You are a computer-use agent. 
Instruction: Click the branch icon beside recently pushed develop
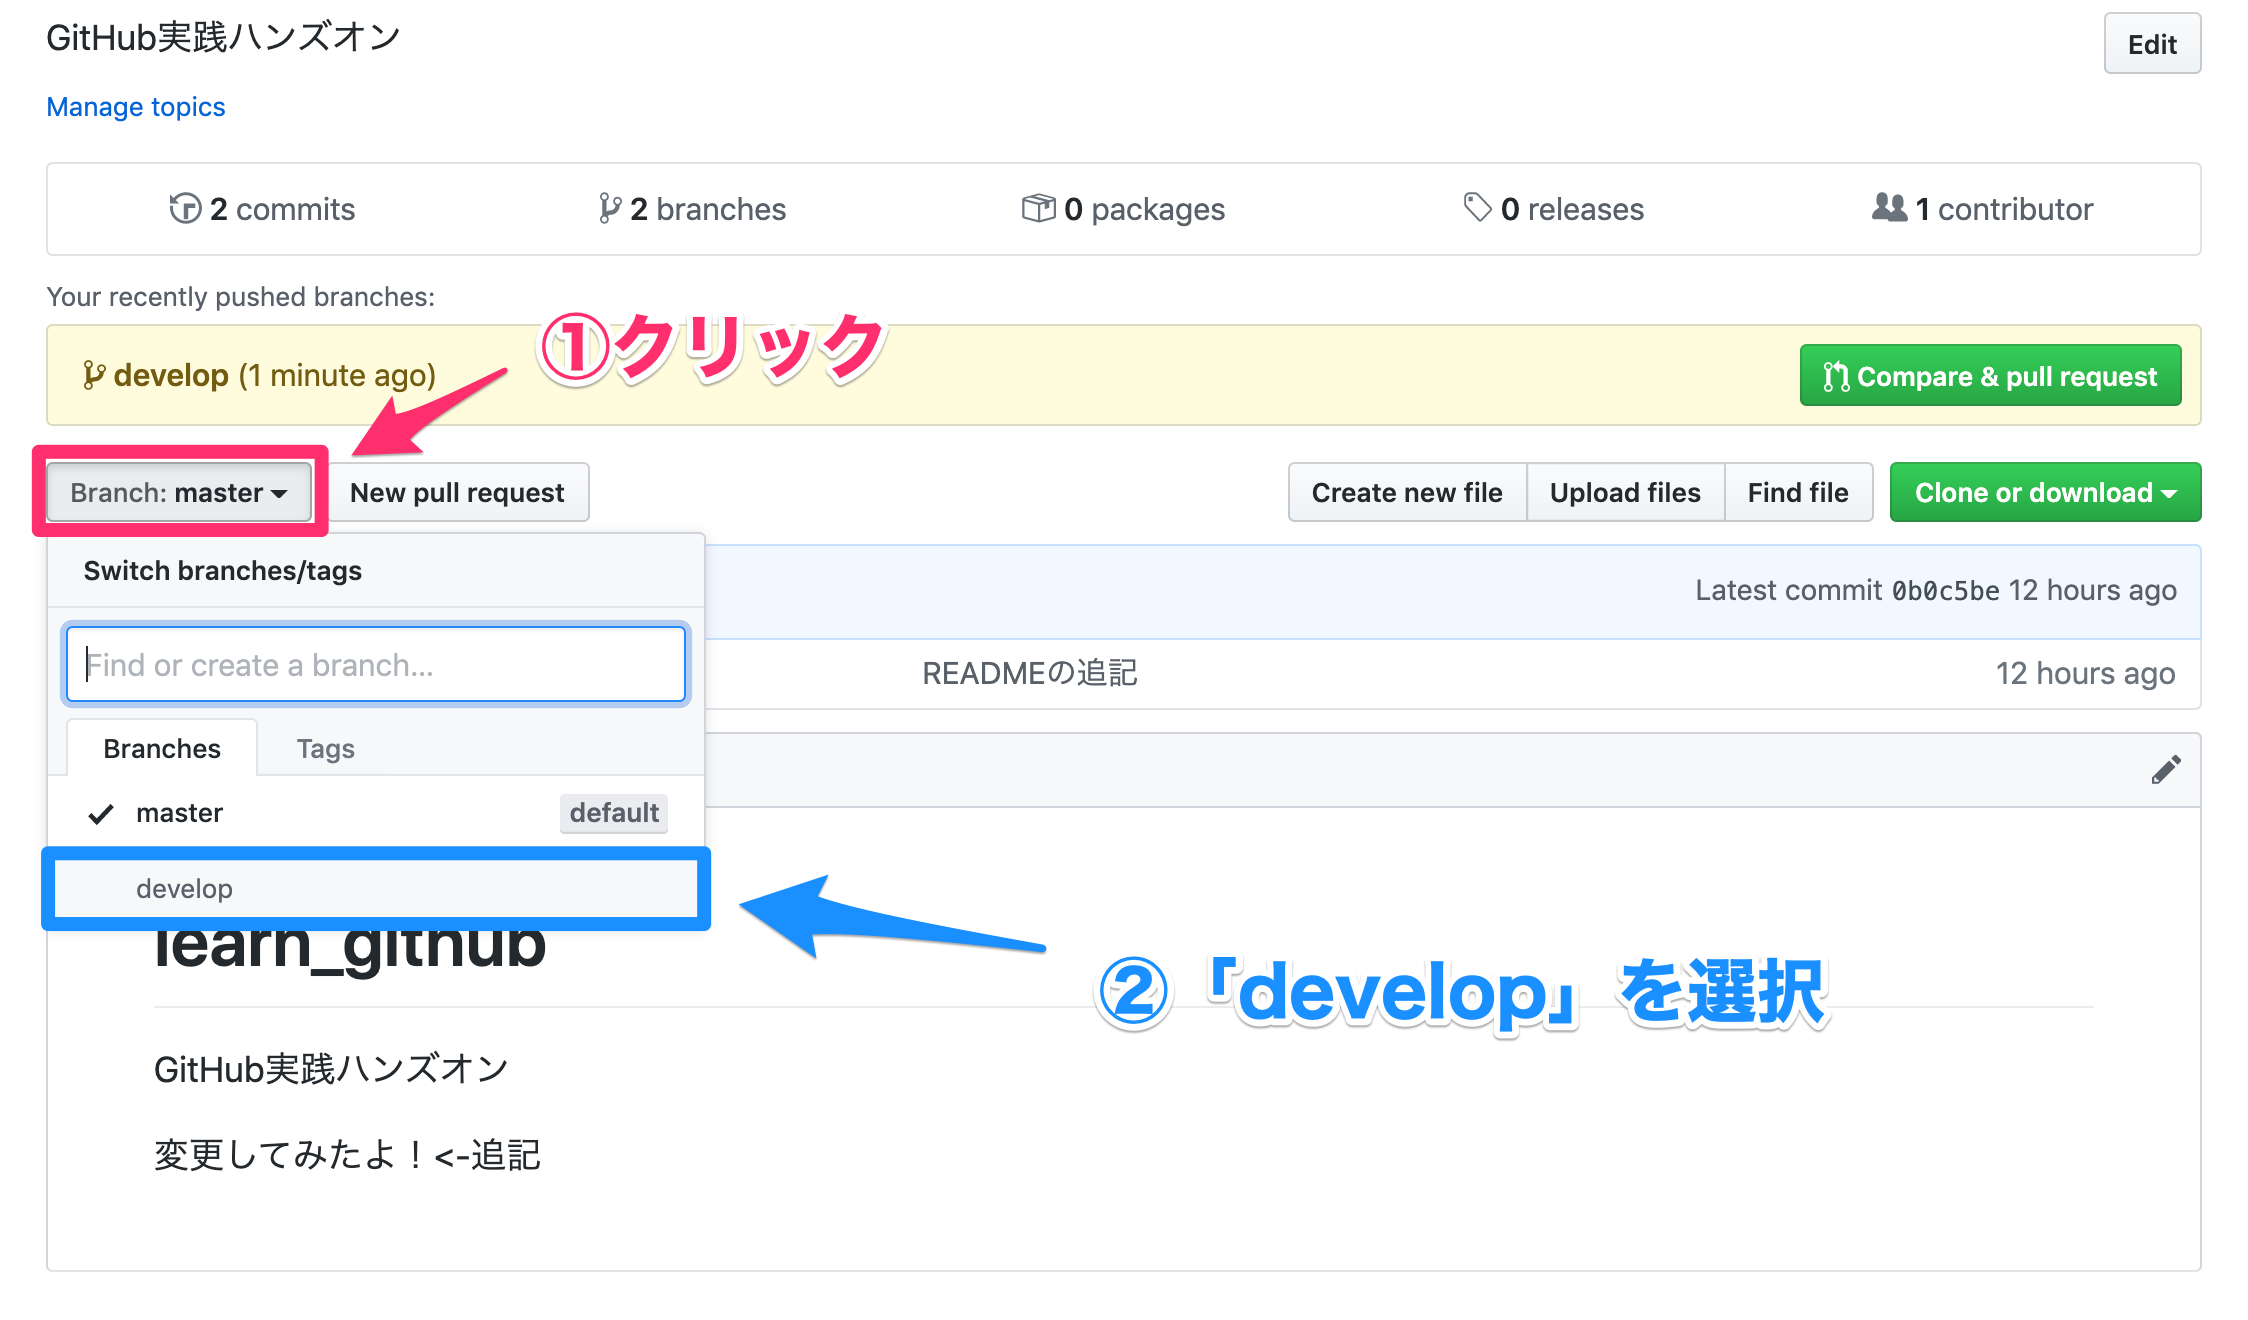93,375
